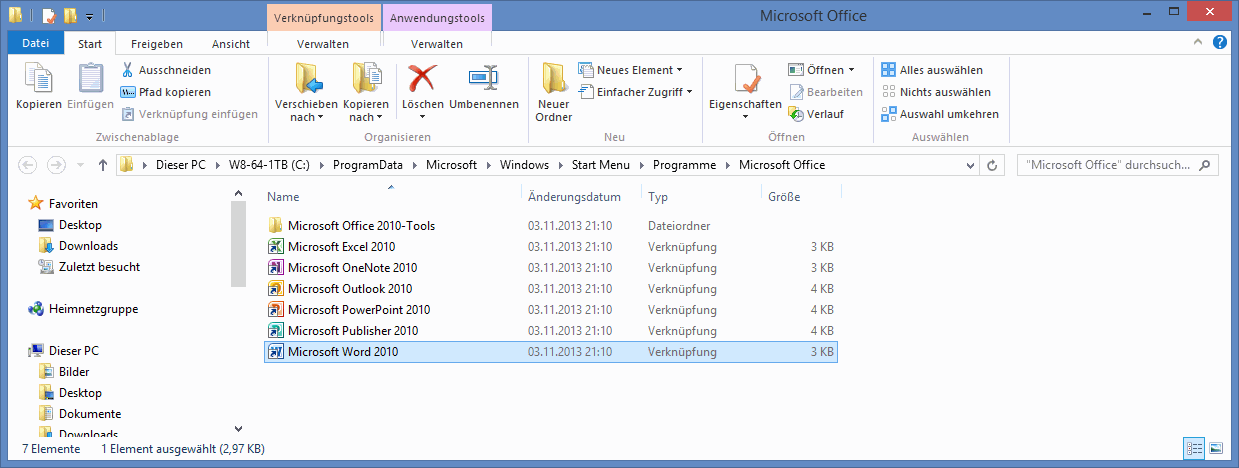
Task: Switch to large icons view in status bar
Action: pyautogui.click(x=1217, y=449)
